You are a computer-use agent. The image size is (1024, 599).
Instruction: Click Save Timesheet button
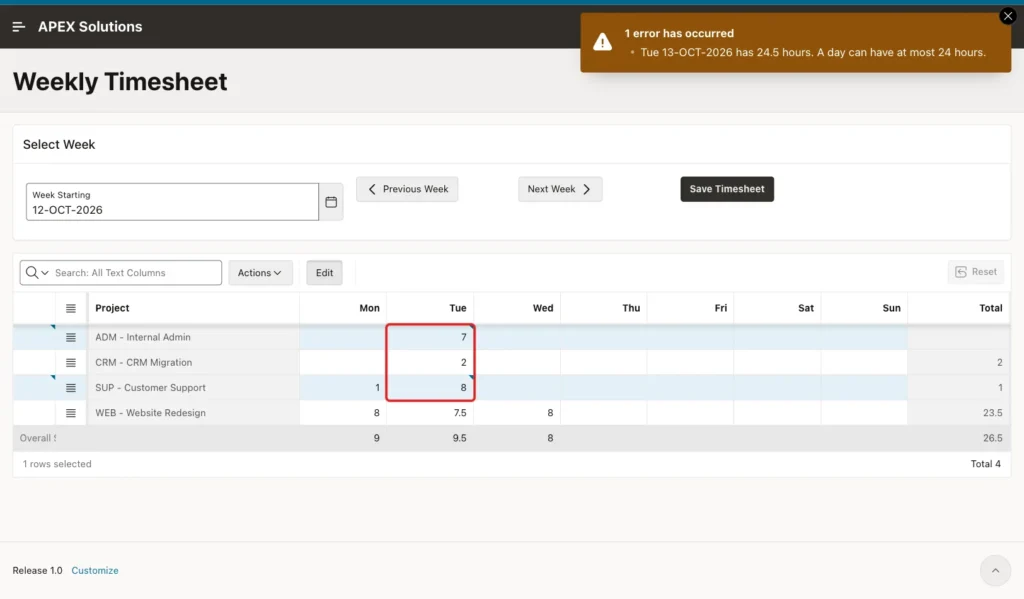727,189
